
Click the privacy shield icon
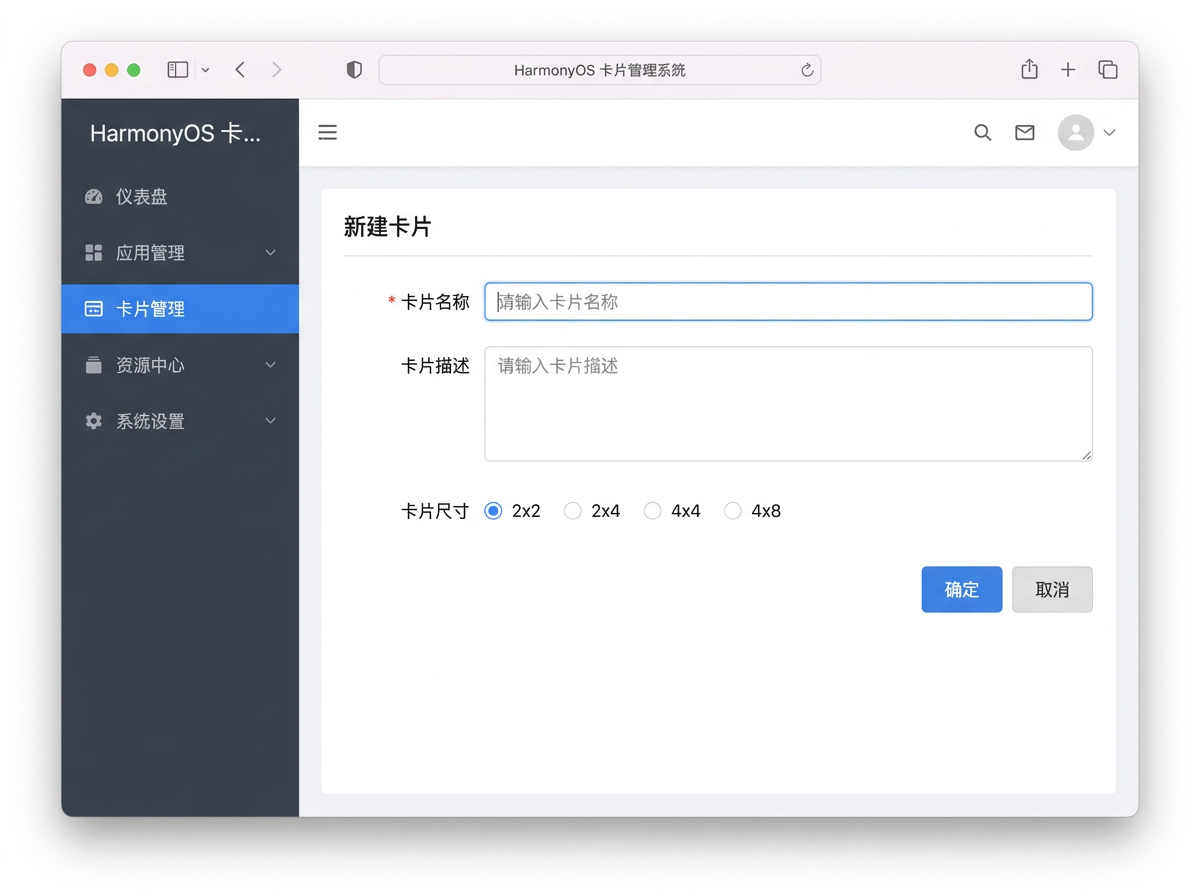(x=354, y=70)
